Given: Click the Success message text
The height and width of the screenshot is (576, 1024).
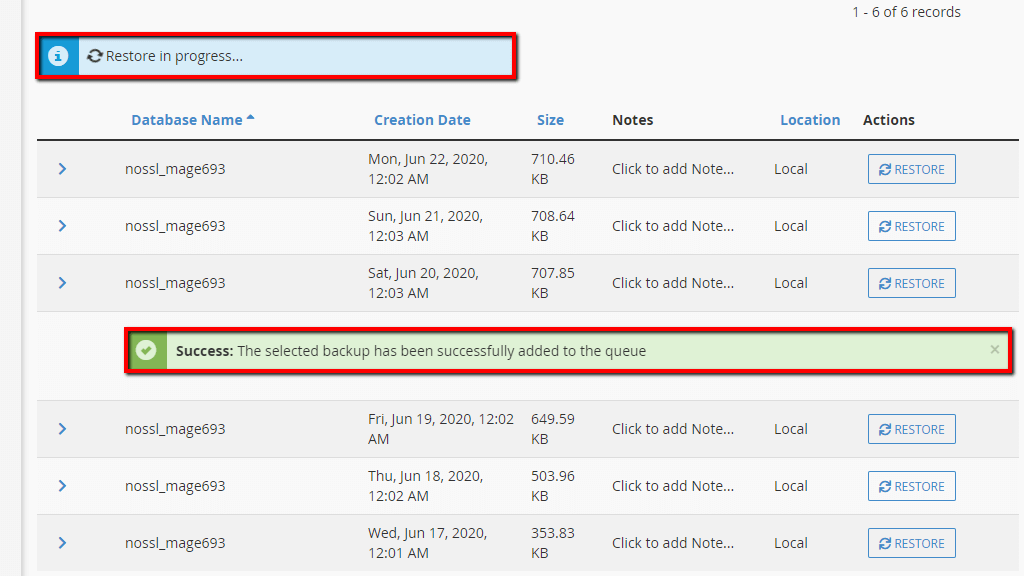Looking at the screenshot, I should click(x=411, y=351).
